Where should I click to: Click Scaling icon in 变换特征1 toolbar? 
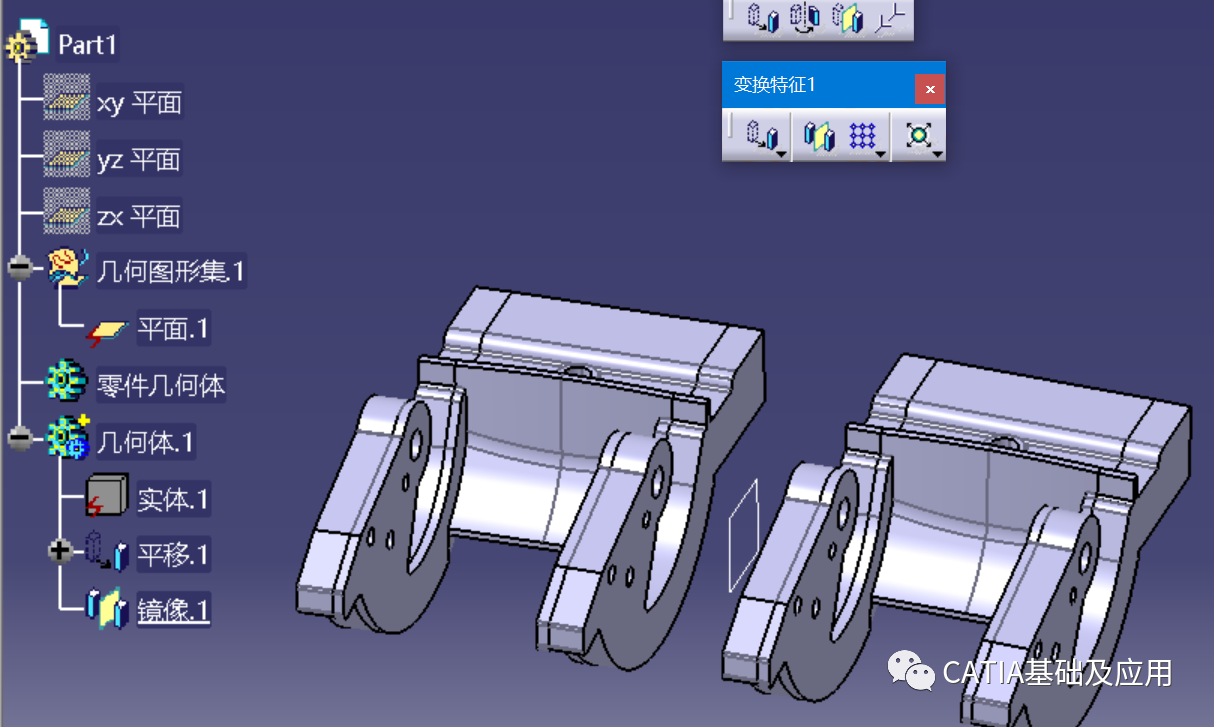tap(918, 135)
